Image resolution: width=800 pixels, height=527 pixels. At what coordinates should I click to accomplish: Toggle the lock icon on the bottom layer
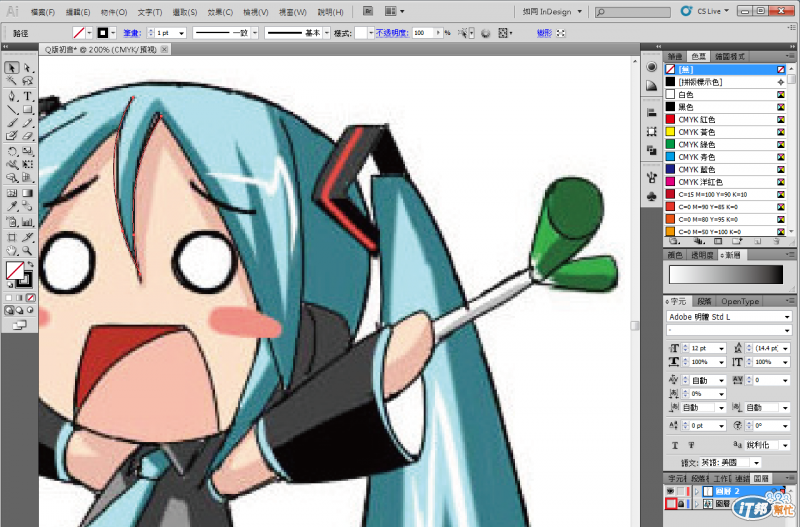[x=681, y=504]
